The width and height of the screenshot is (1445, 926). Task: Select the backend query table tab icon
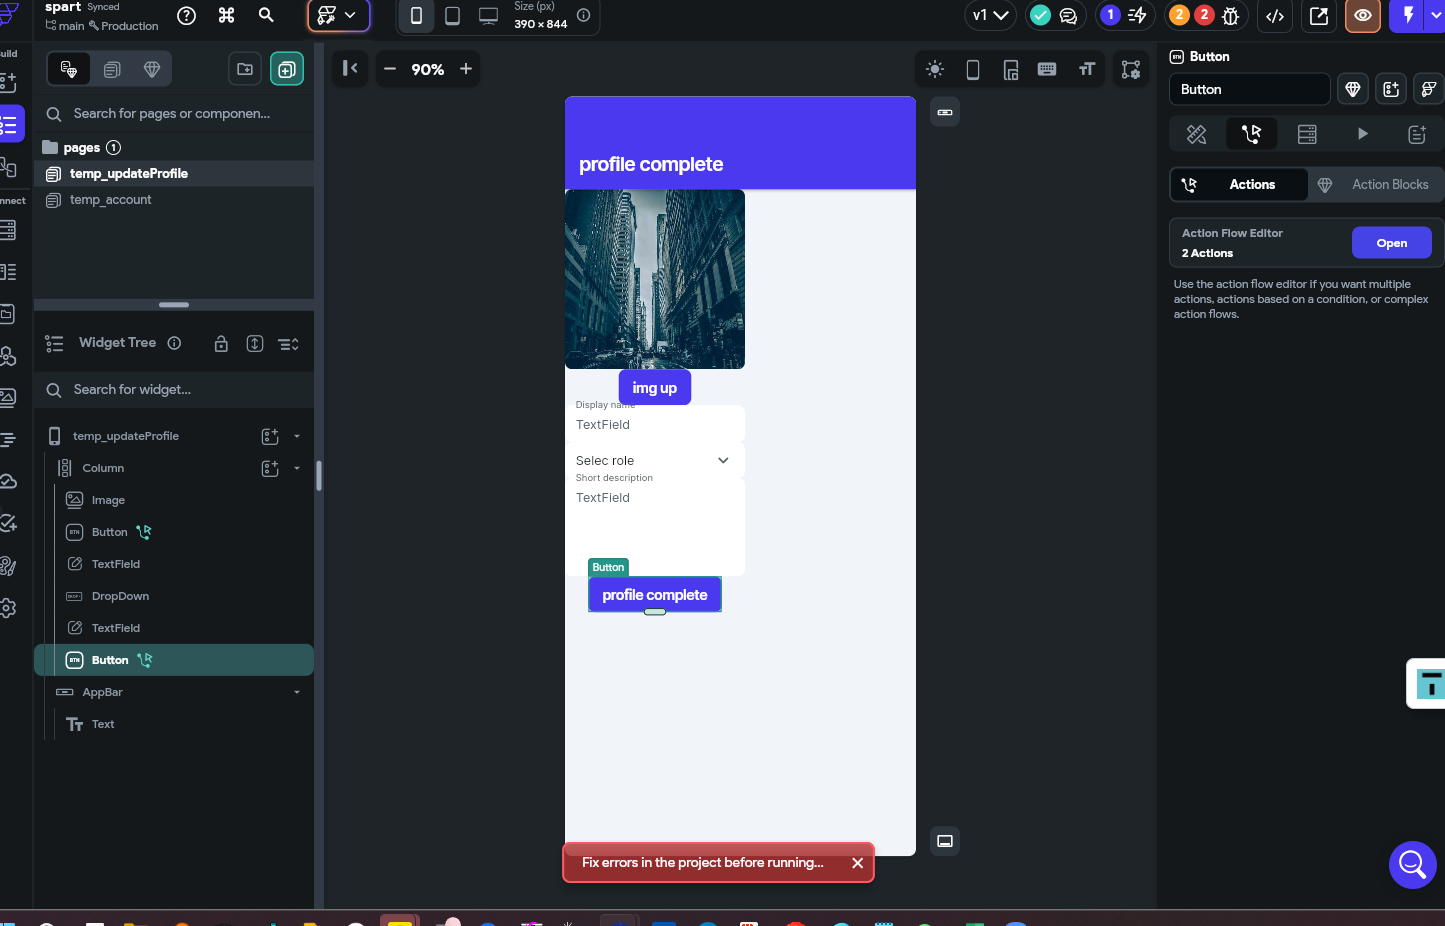(x=1307, y=134)
